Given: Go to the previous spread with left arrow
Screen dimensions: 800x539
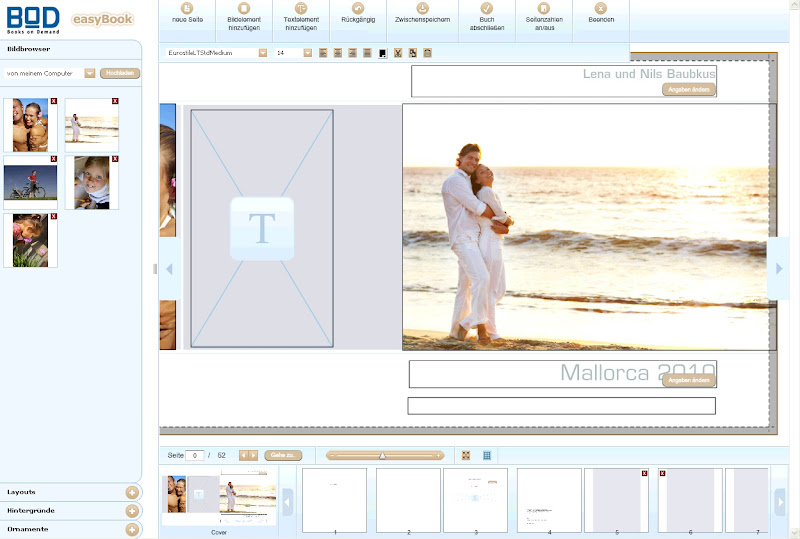Looking at the screenshot, I should (x=169, y=269).
